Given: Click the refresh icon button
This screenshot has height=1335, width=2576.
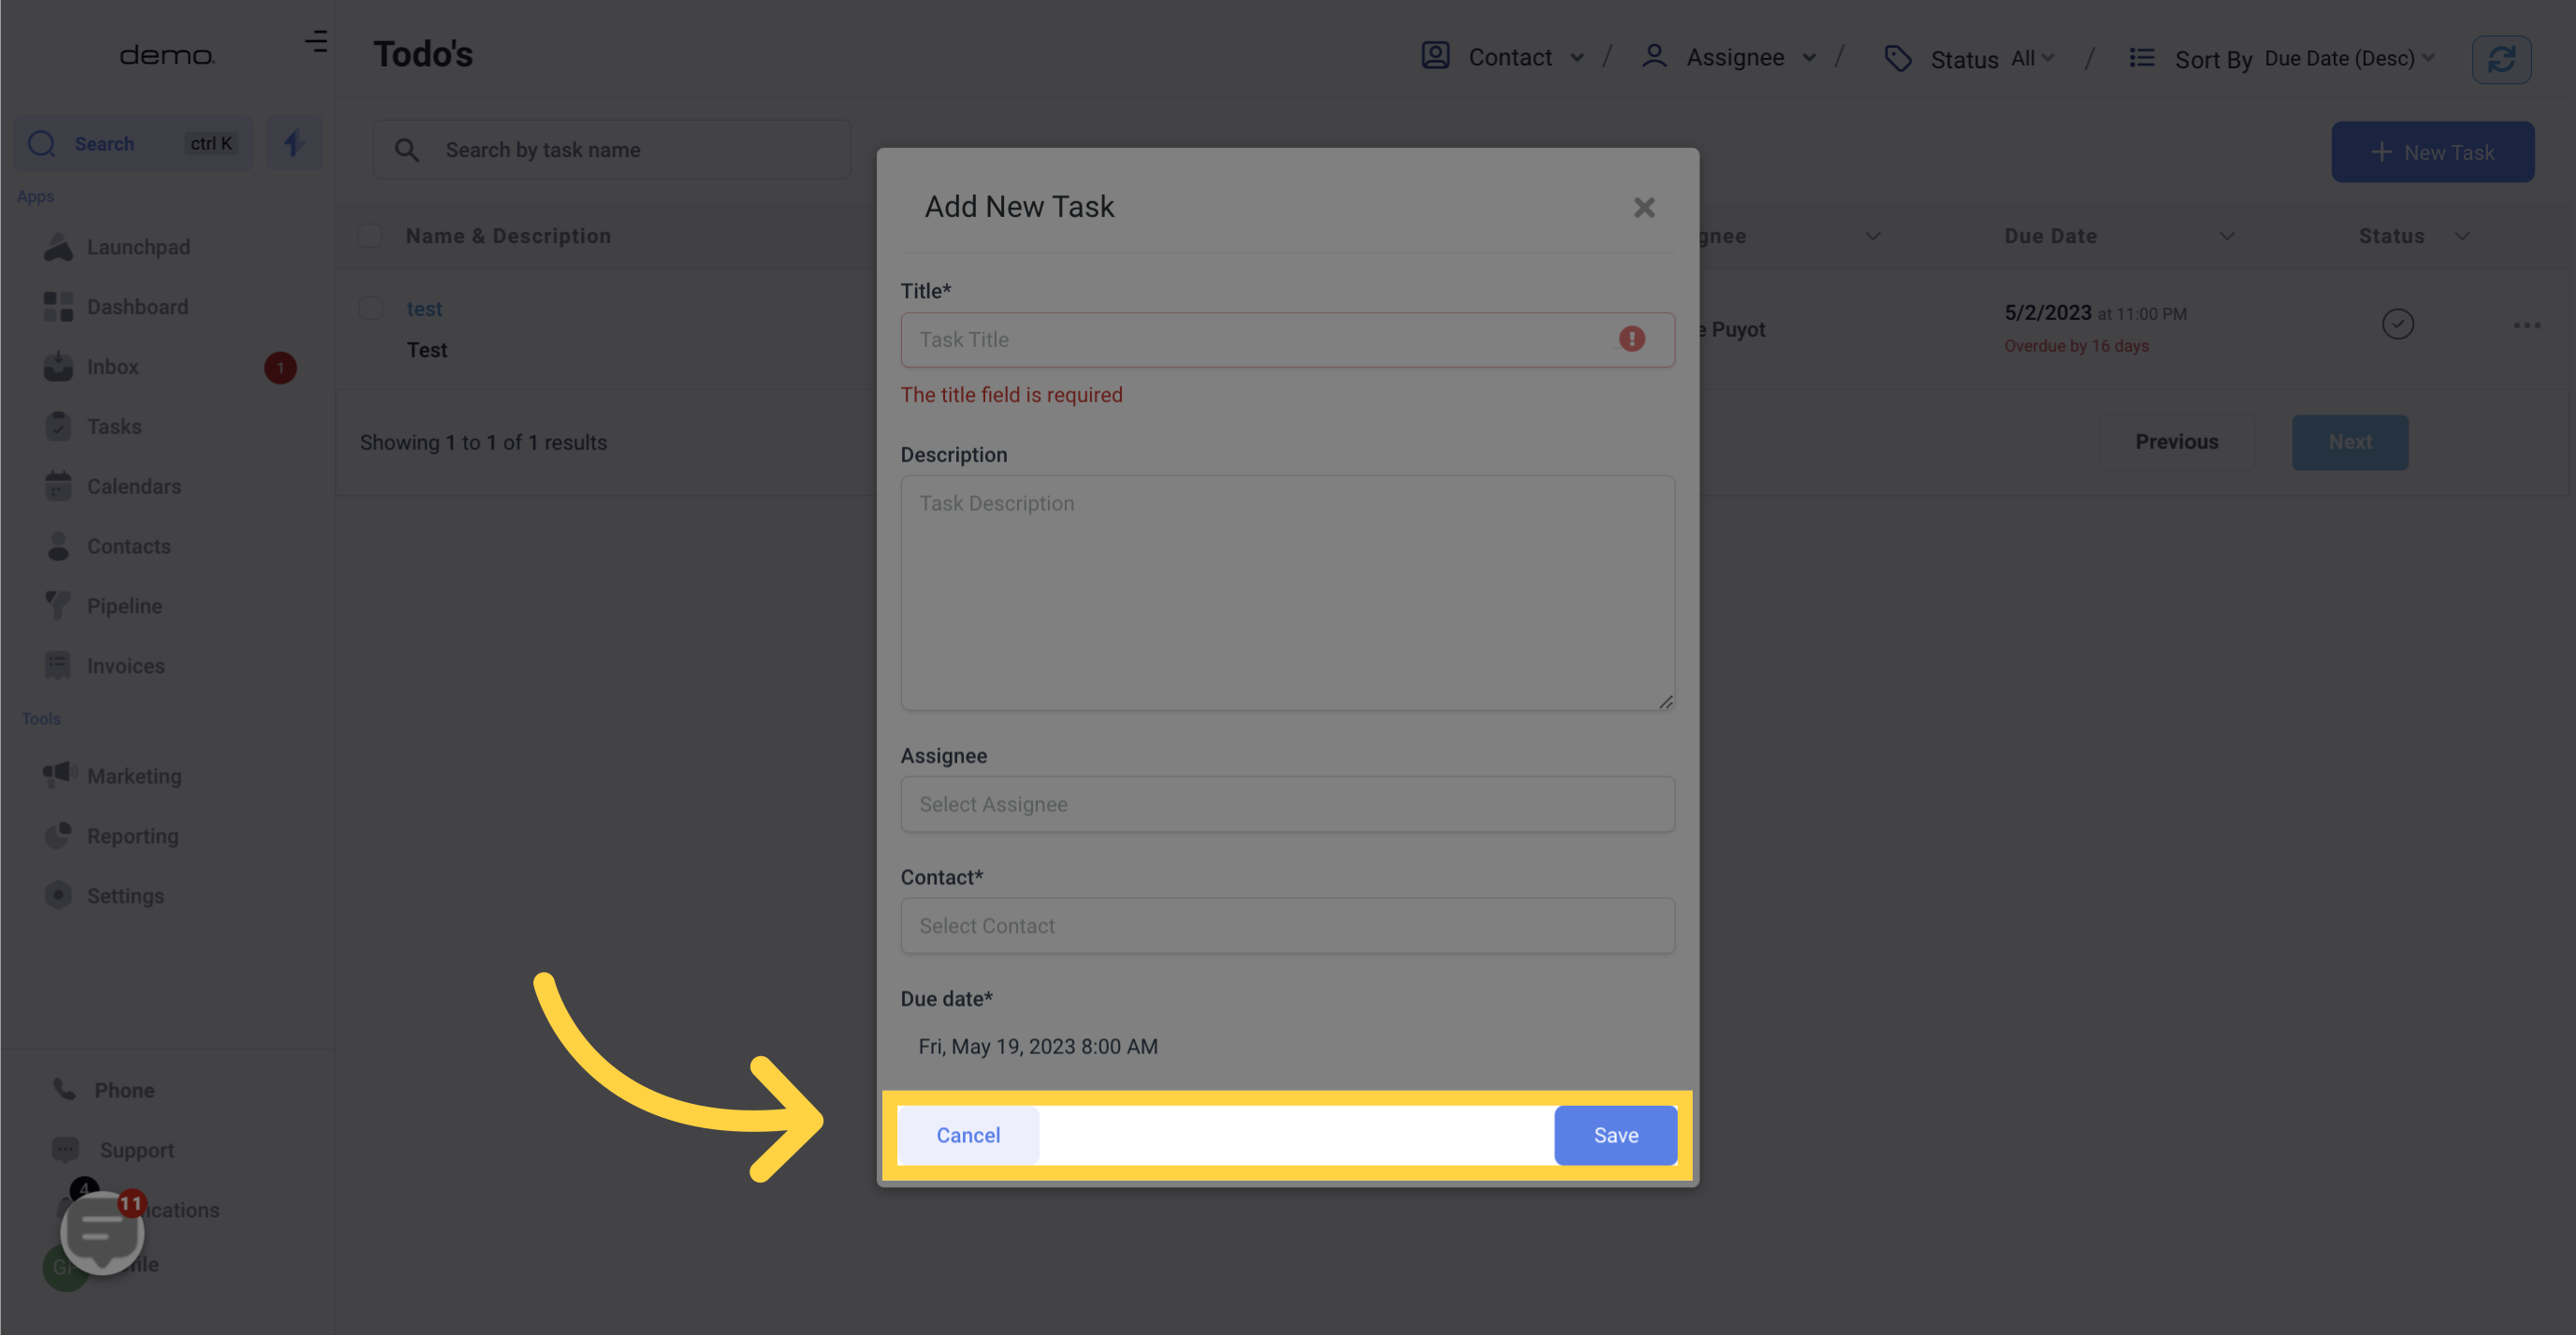Looking at the screenshot, I should pyautogui.click(x=2501, y=59).
